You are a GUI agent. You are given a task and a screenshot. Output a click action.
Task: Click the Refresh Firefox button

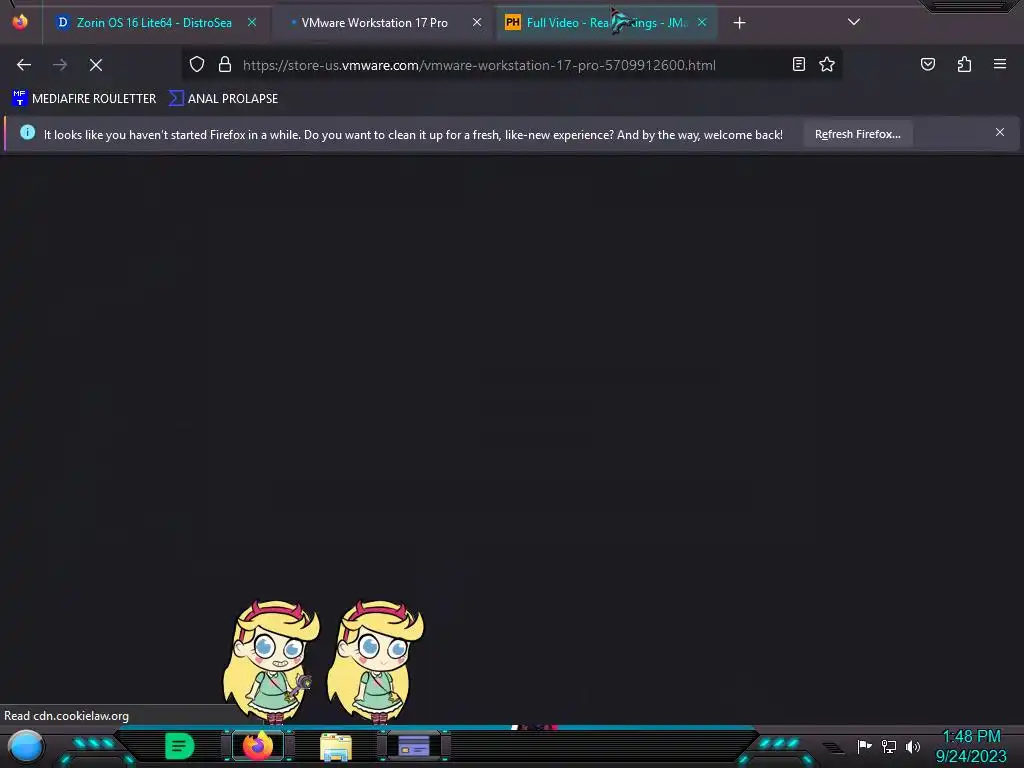857,134
